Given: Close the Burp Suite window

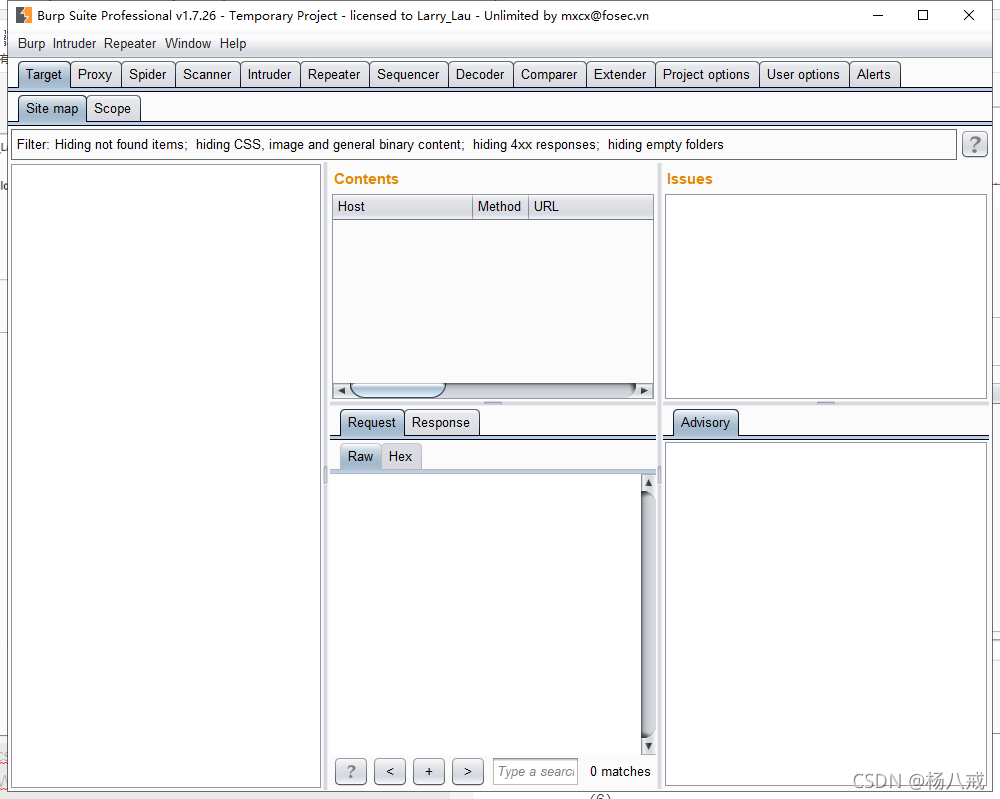Looking at the screenshot, I should (x=969, y=15).
